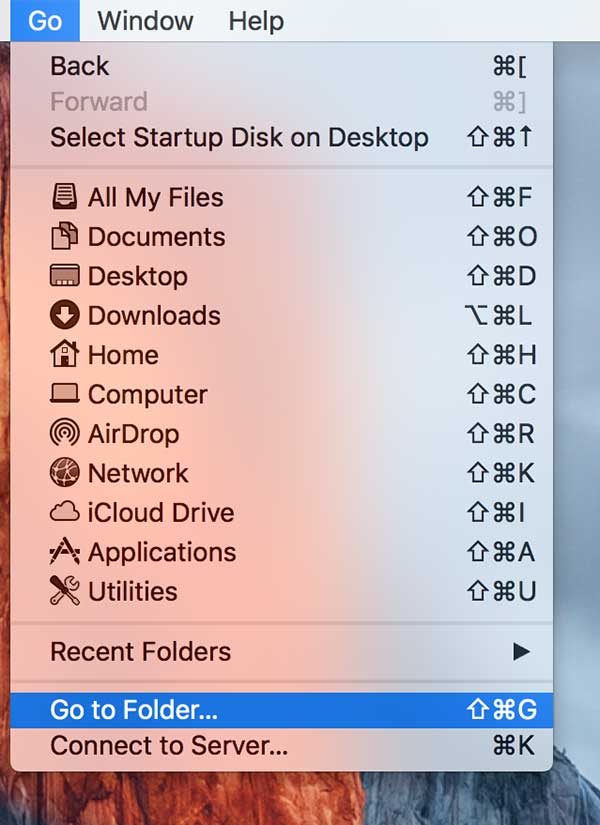Click the Documents file icon
The width and height of the screenshot is (600, 825).
click(x=63, y=236)
